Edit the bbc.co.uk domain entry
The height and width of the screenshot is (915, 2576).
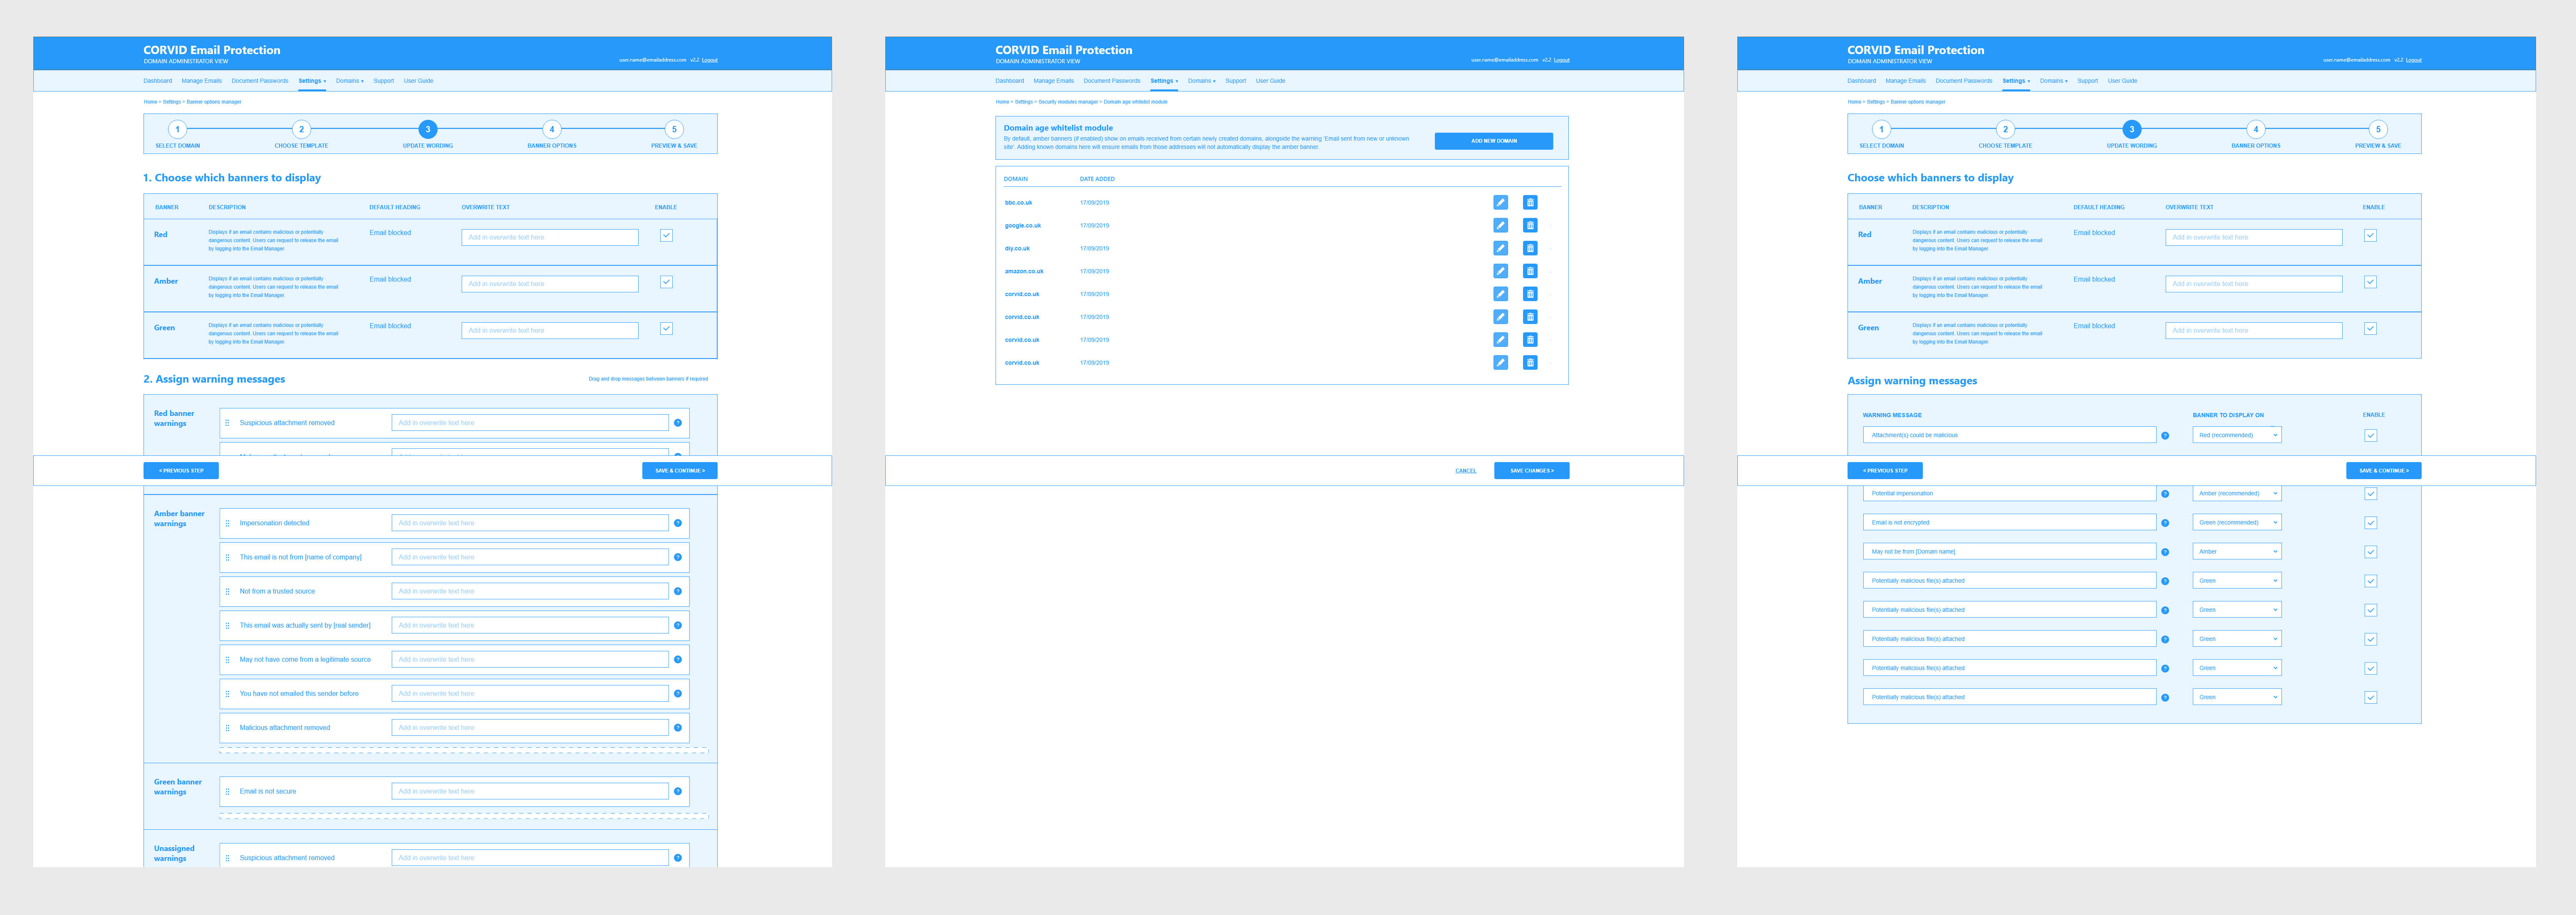(1500, 202)
